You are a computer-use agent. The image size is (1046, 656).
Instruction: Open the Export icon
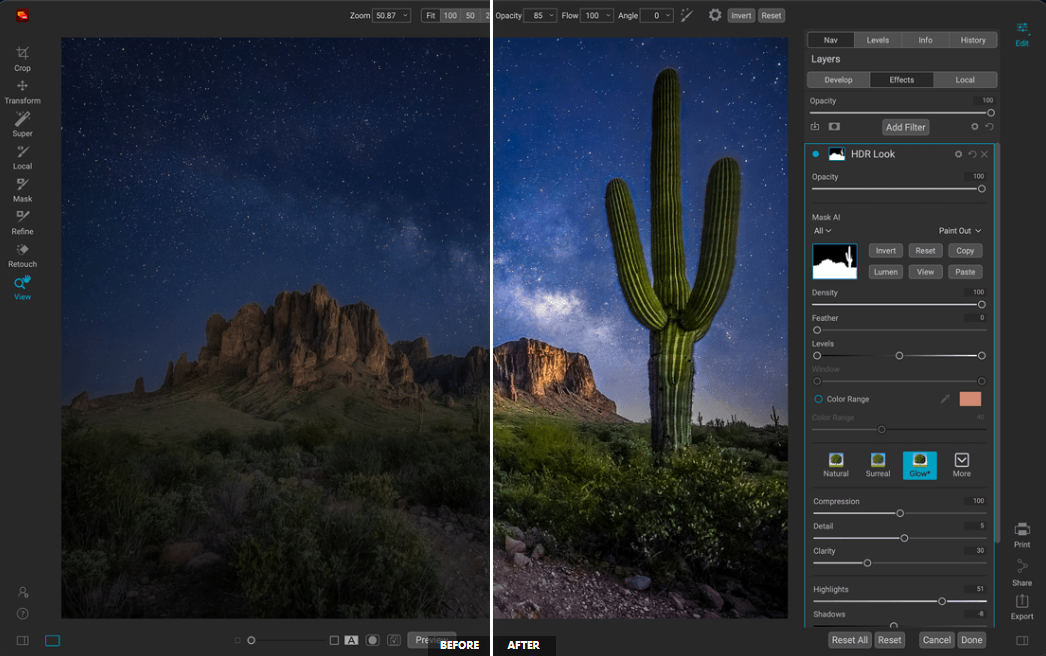(x=1022, y=606)
